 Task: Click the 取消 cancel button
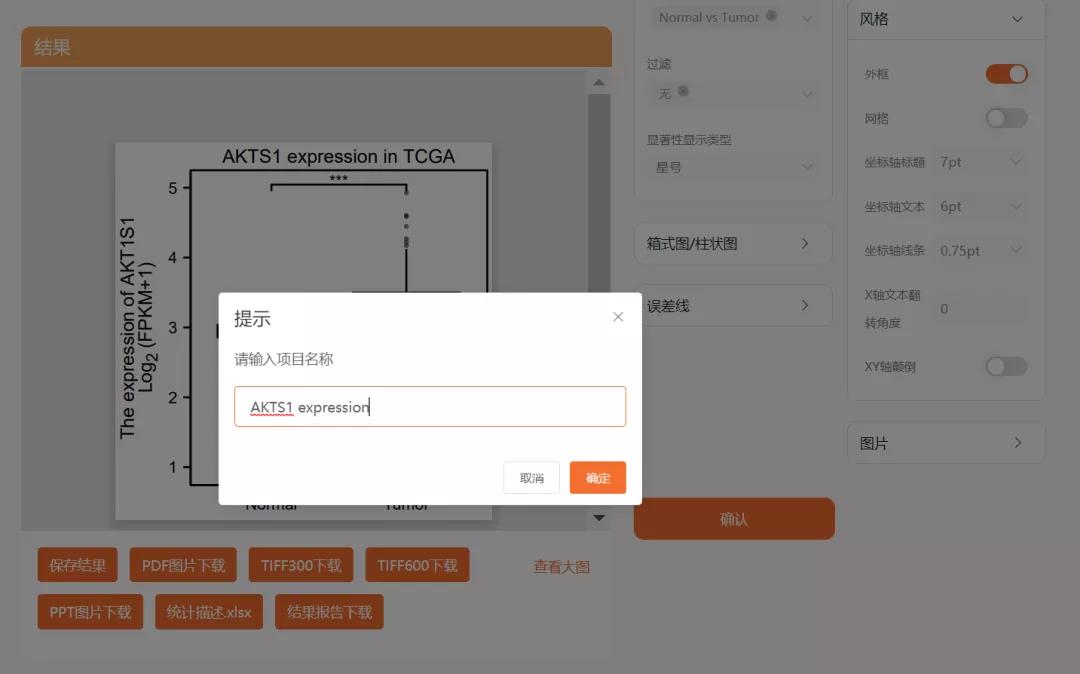click(531, 478)
